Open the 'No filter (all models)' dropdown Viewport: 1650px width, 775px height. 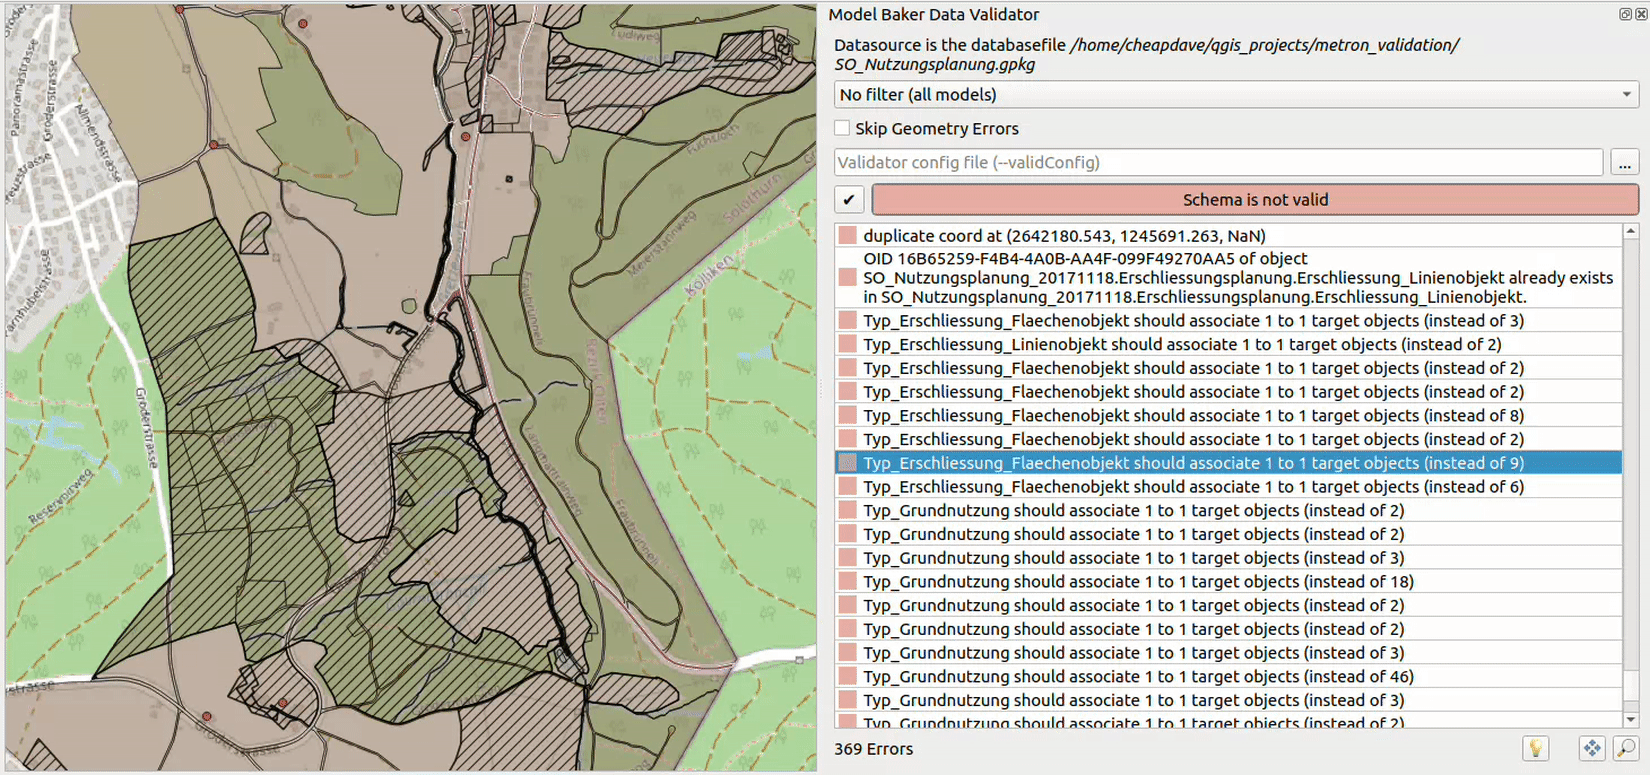(1236, 94)
